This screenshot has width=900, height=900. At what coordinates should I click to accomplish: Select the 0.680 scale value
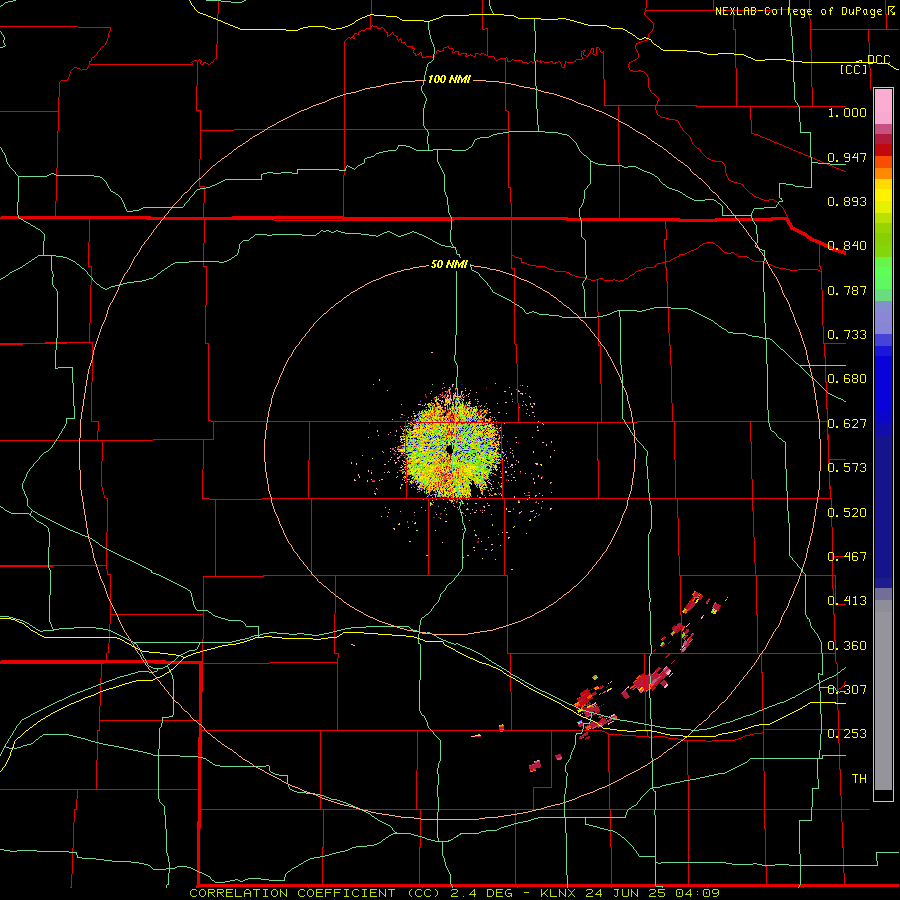tap(847, 379)
